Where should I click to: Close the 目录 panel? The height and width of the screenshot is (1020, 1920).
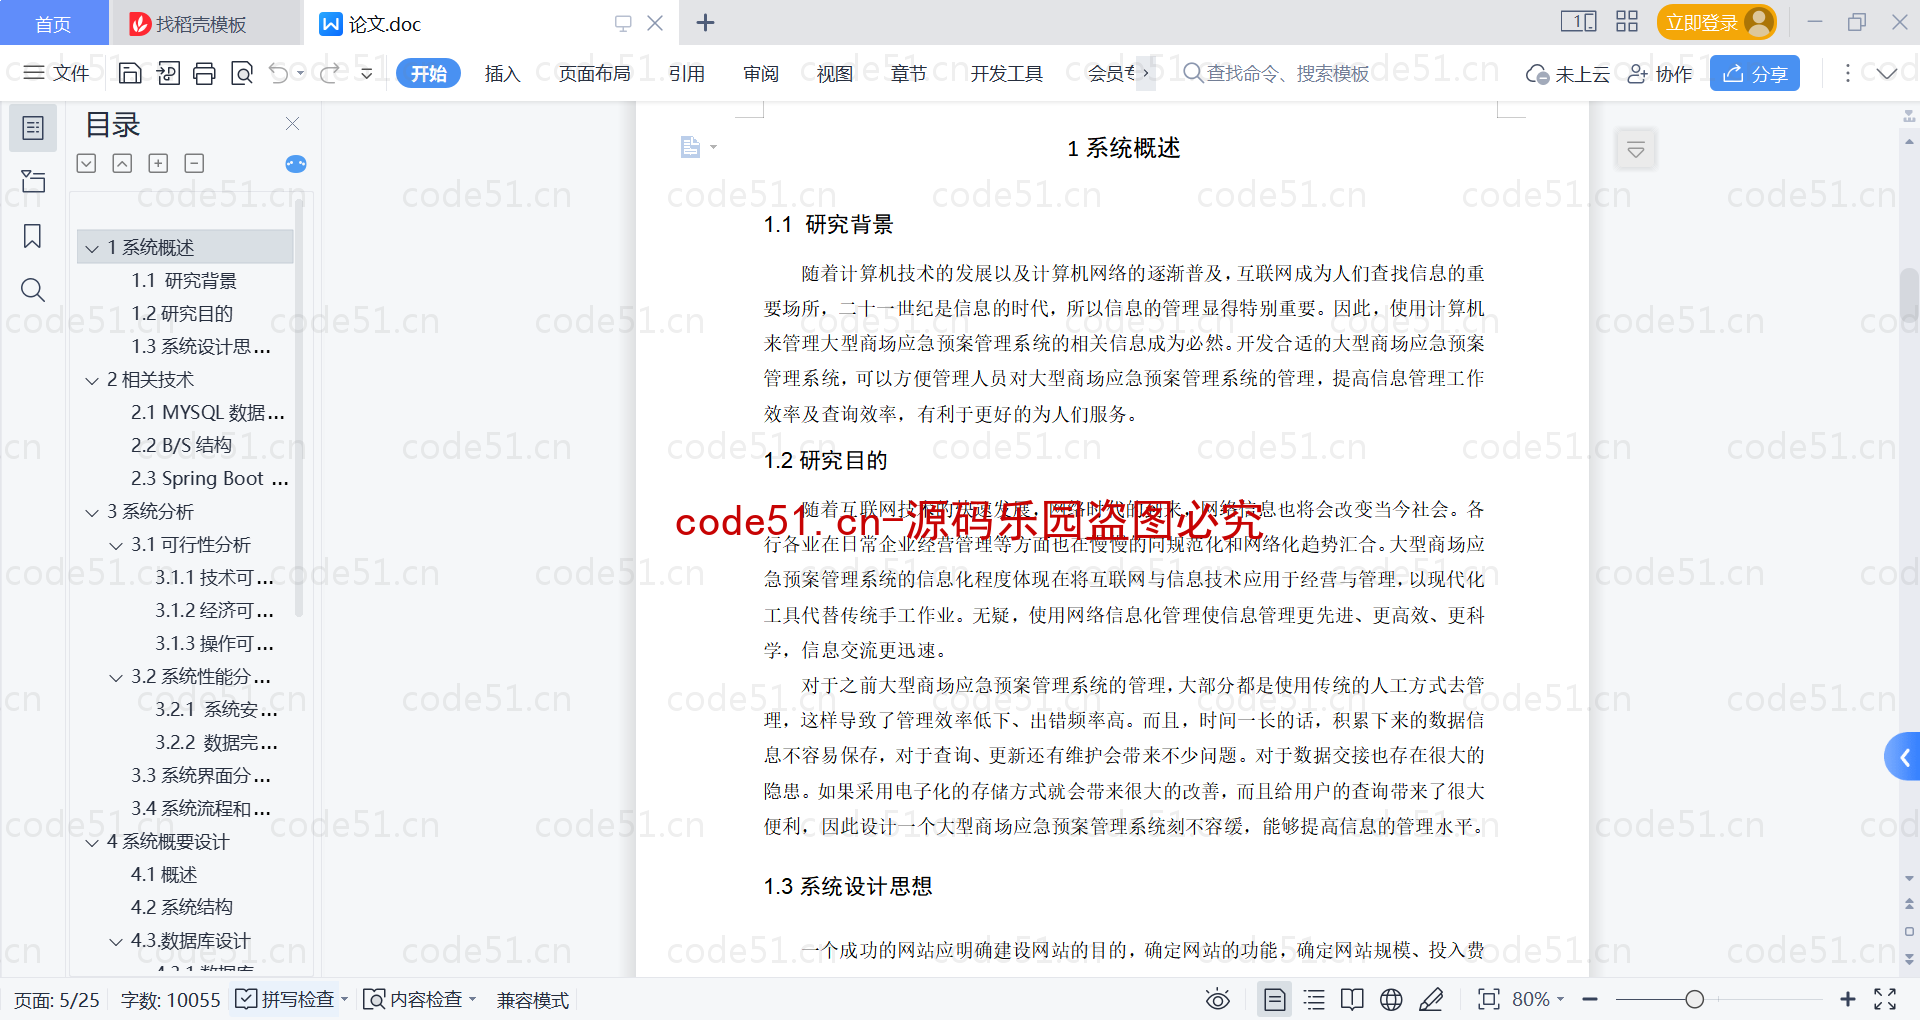292,123
